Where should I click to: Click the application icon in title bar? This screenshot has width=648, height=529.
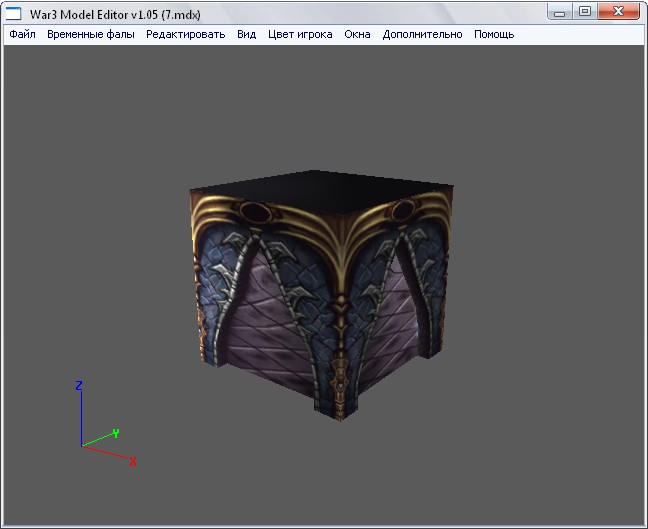(13, 14)
